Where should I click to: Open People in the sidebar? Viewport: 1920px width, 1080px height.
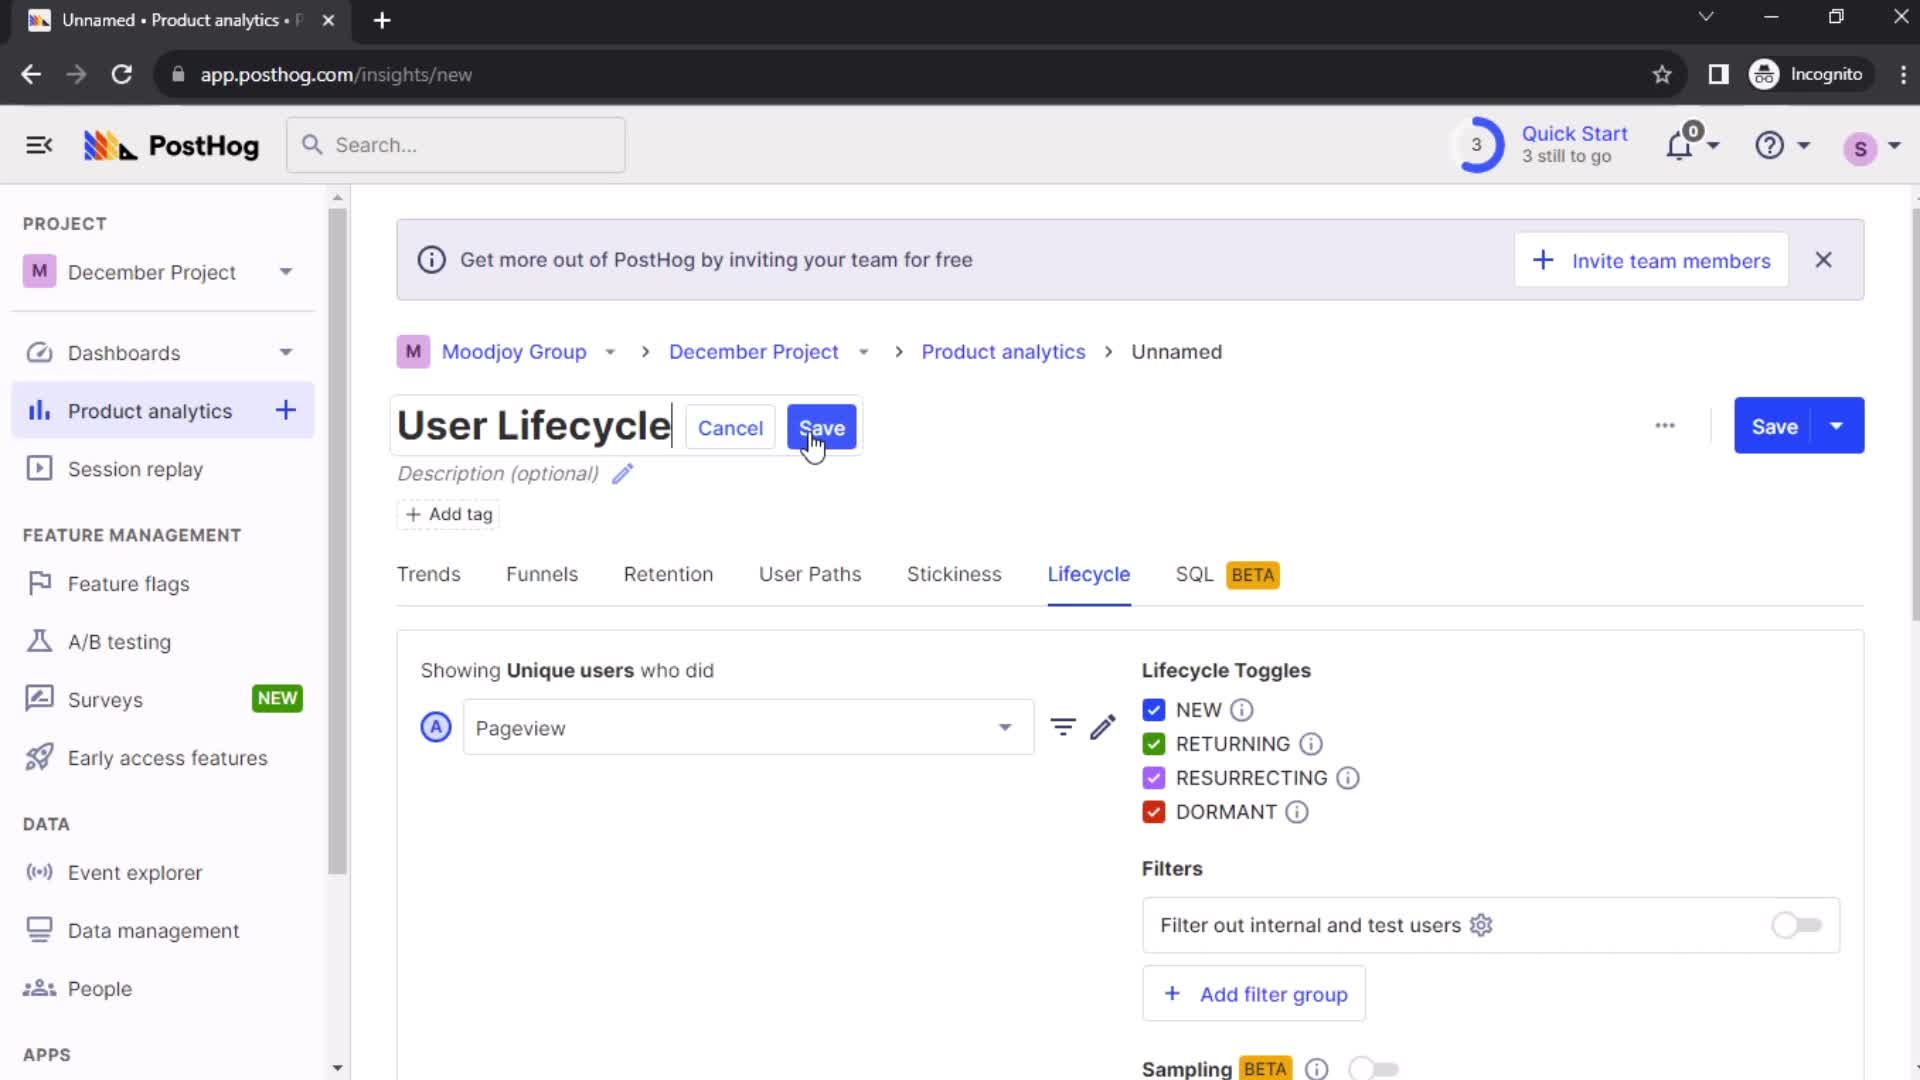[x=100, y=989]
